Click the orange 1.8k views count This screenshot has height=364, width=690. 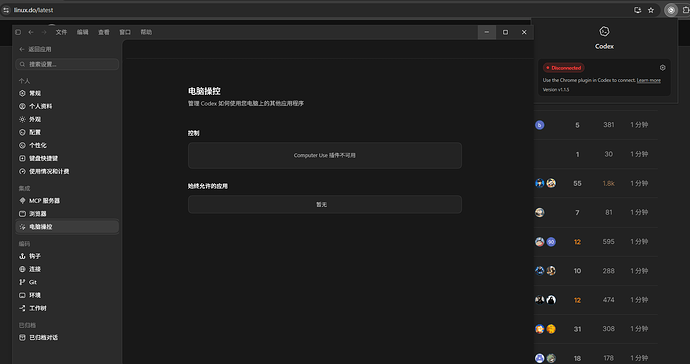[609, 183]
